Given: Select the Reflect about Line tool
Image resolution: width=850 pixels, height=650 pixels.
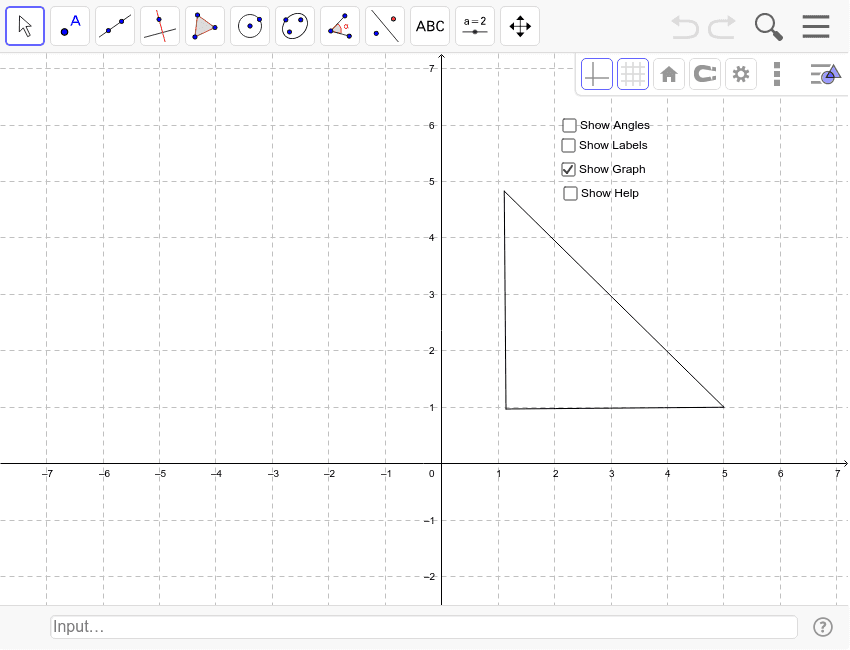Looking at the screenshot, I should pos(385,26).
